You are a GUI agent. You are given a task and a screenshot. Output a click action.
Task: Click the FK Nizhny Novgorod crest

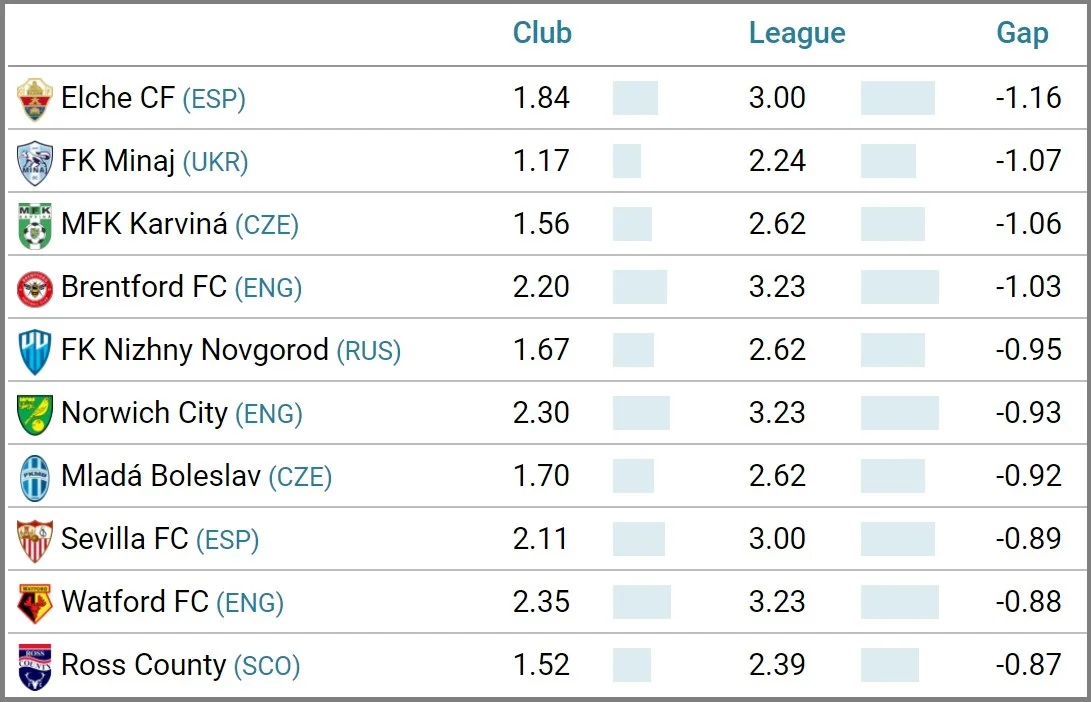pos(35,351)
